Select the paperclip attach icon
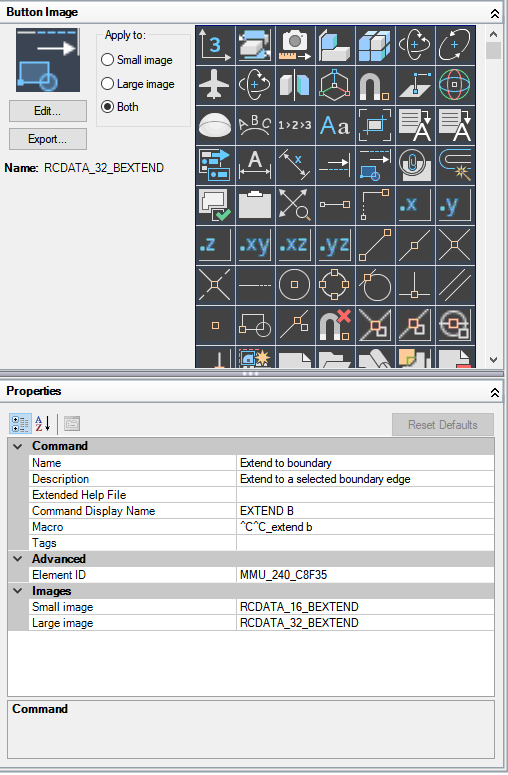This screenshot has width=508, height=775. pyautogui.click(x=415, y=166)
